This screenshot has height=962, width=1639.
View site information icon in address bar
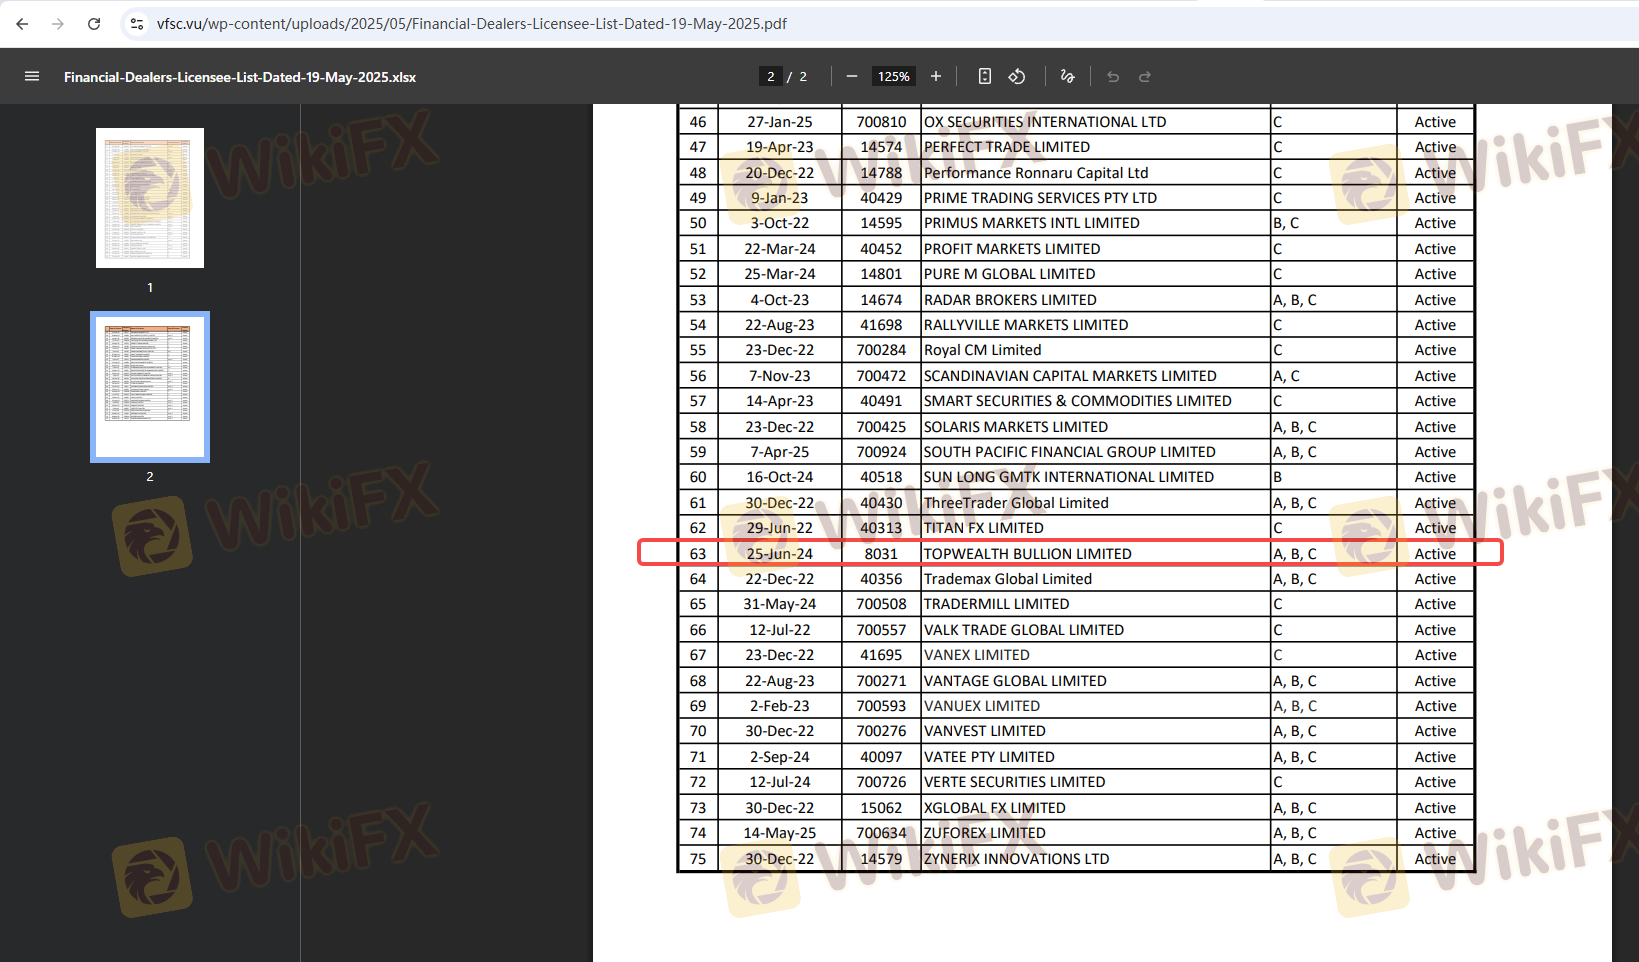coord(137,24)
